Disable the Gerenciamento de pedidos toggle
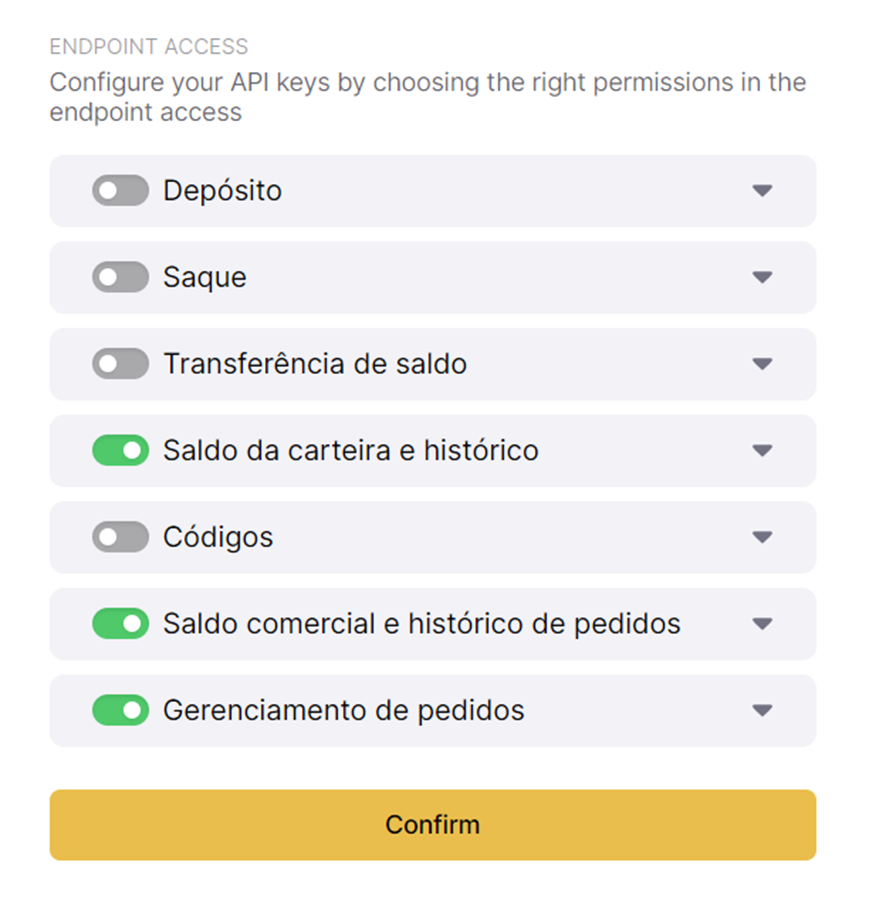Image resolution: width=886 pixels, height=906 pixels. point(120,710)
